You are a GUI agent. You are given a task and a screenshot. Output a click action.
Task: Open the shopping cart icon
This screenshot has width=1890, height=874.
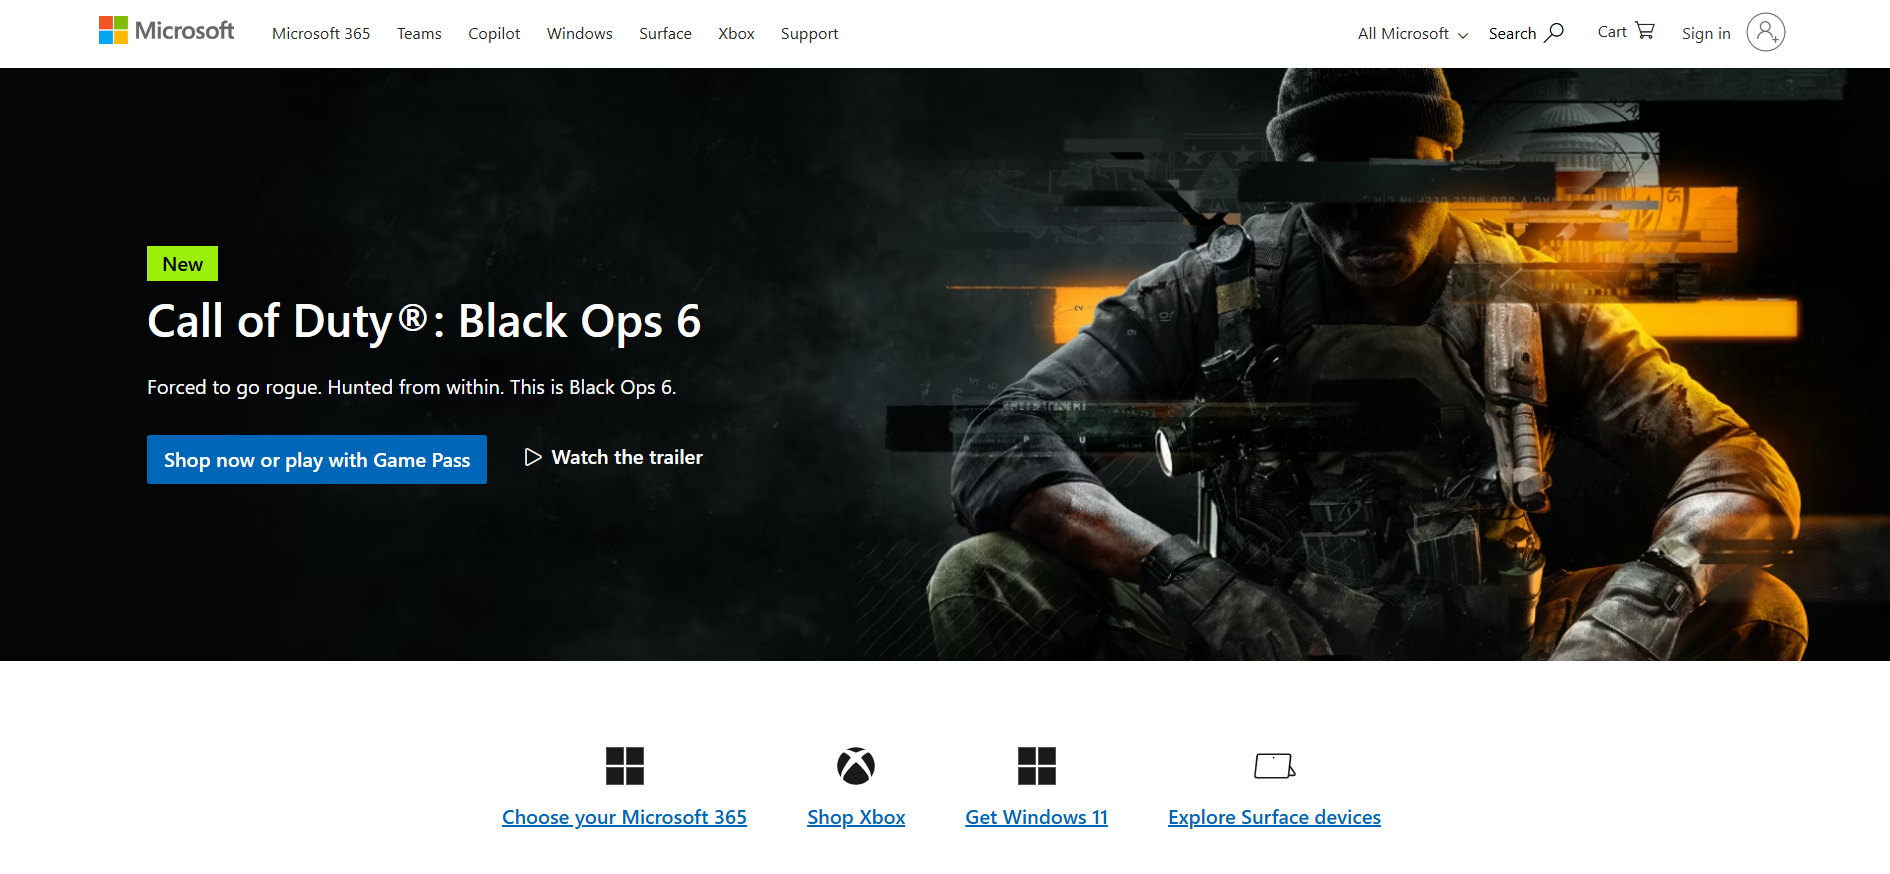click(1645, 31)
